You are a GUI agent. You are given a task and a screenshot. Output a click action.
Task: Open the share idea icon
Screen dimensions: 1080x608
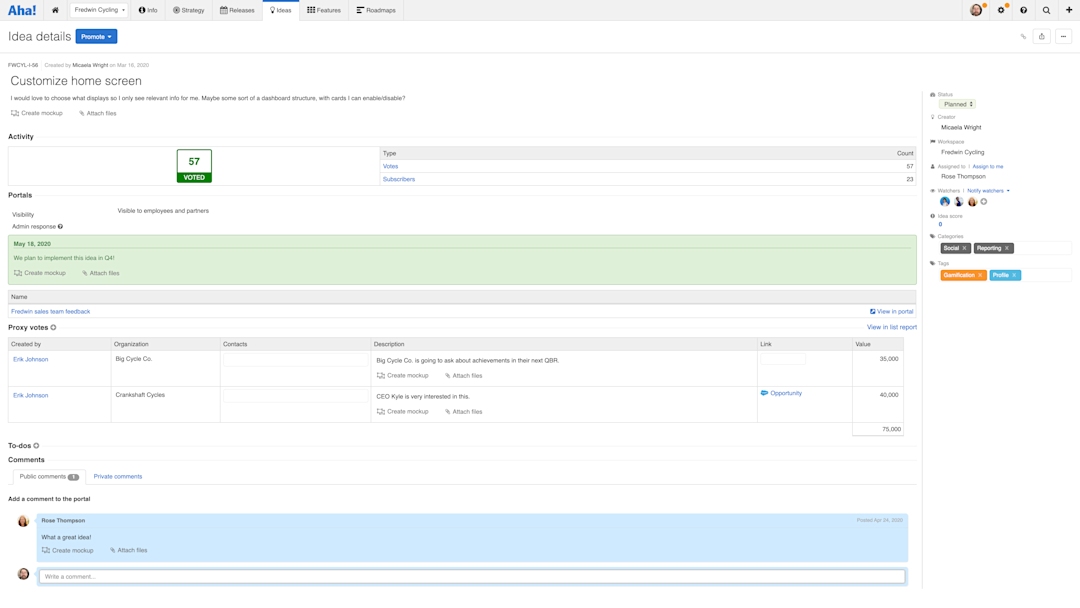pyautogui.click(x=1041, y=35)
